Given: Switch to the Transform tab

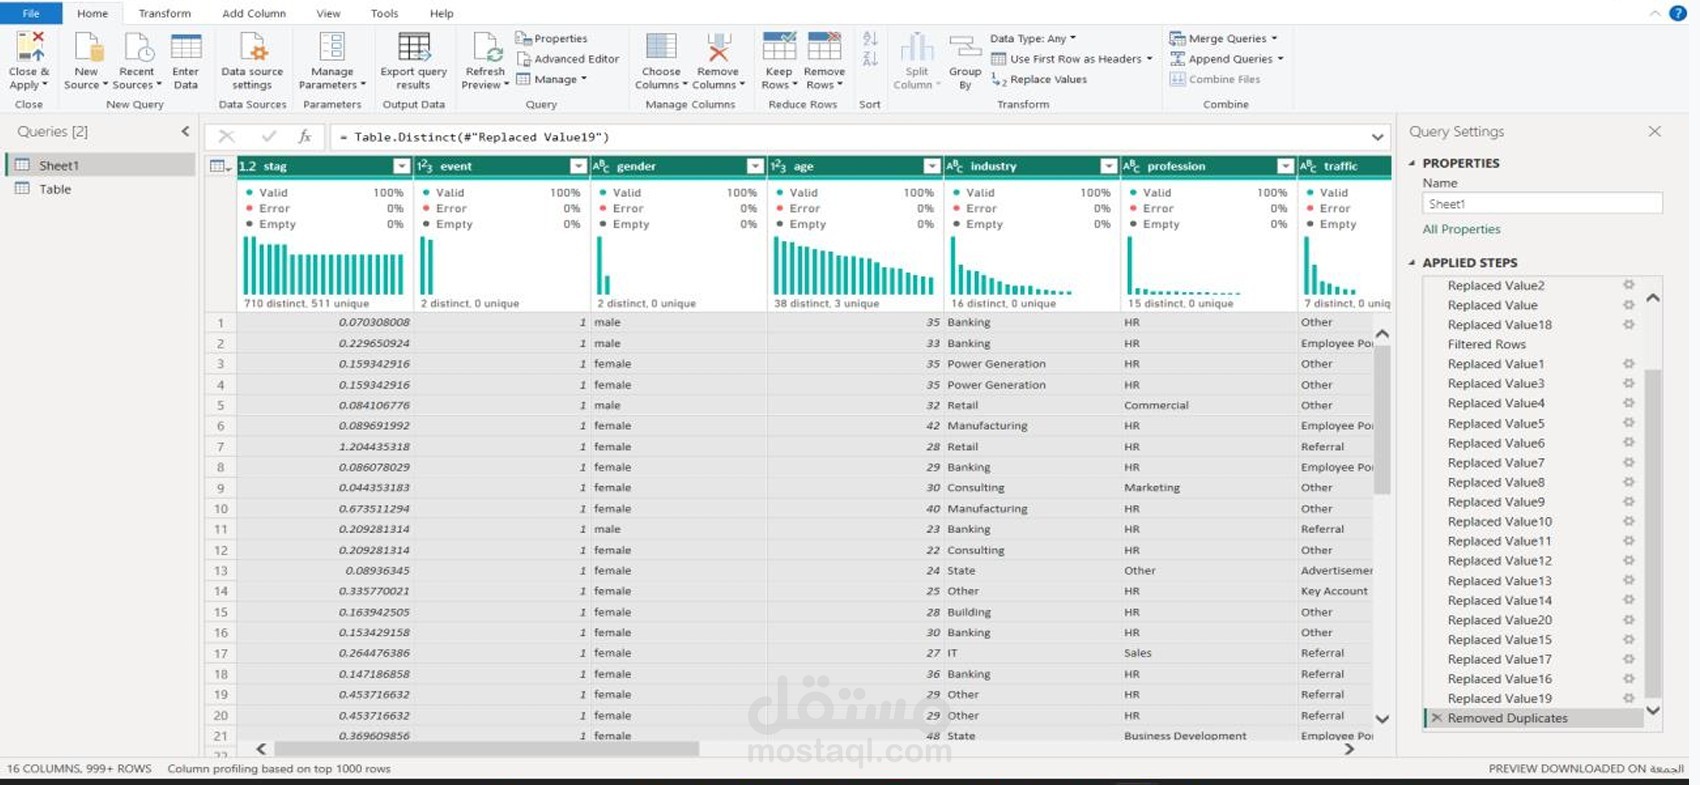Looking at the screenshot, I should tap(164, 13).
